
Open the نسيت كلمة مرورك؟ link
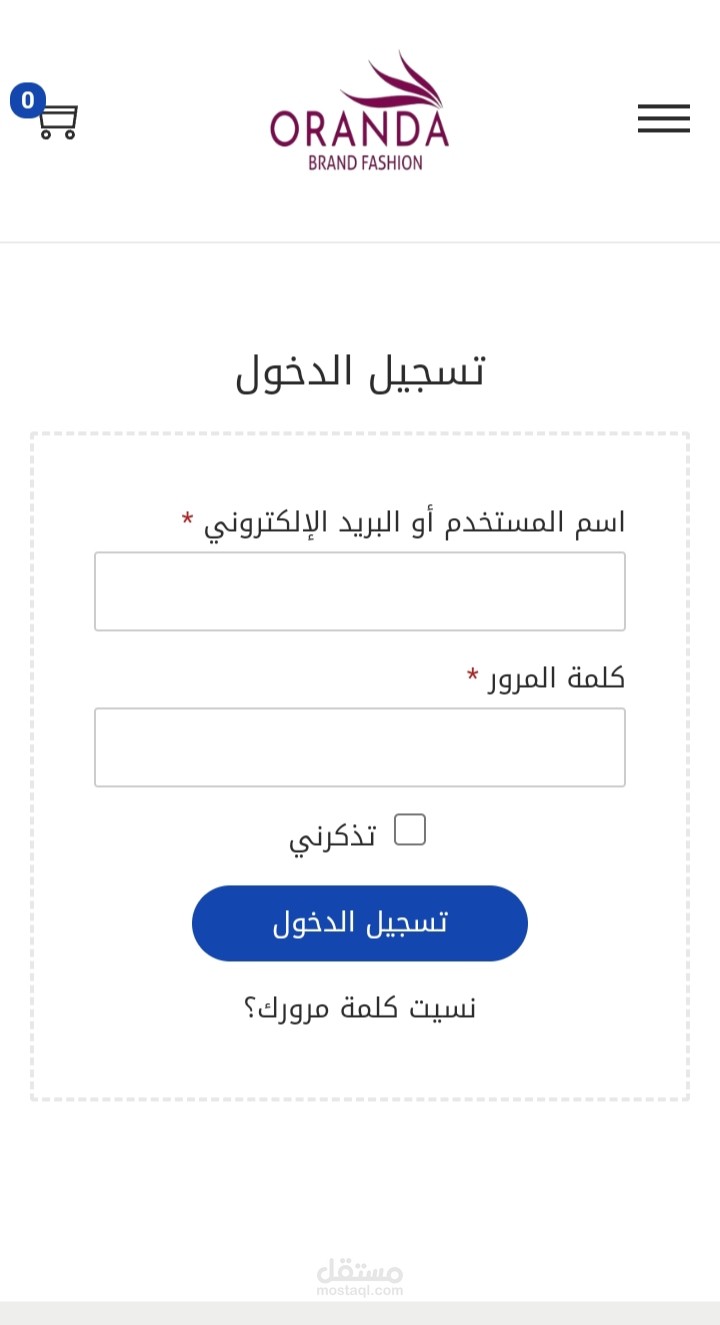[x=360, y=1008]
